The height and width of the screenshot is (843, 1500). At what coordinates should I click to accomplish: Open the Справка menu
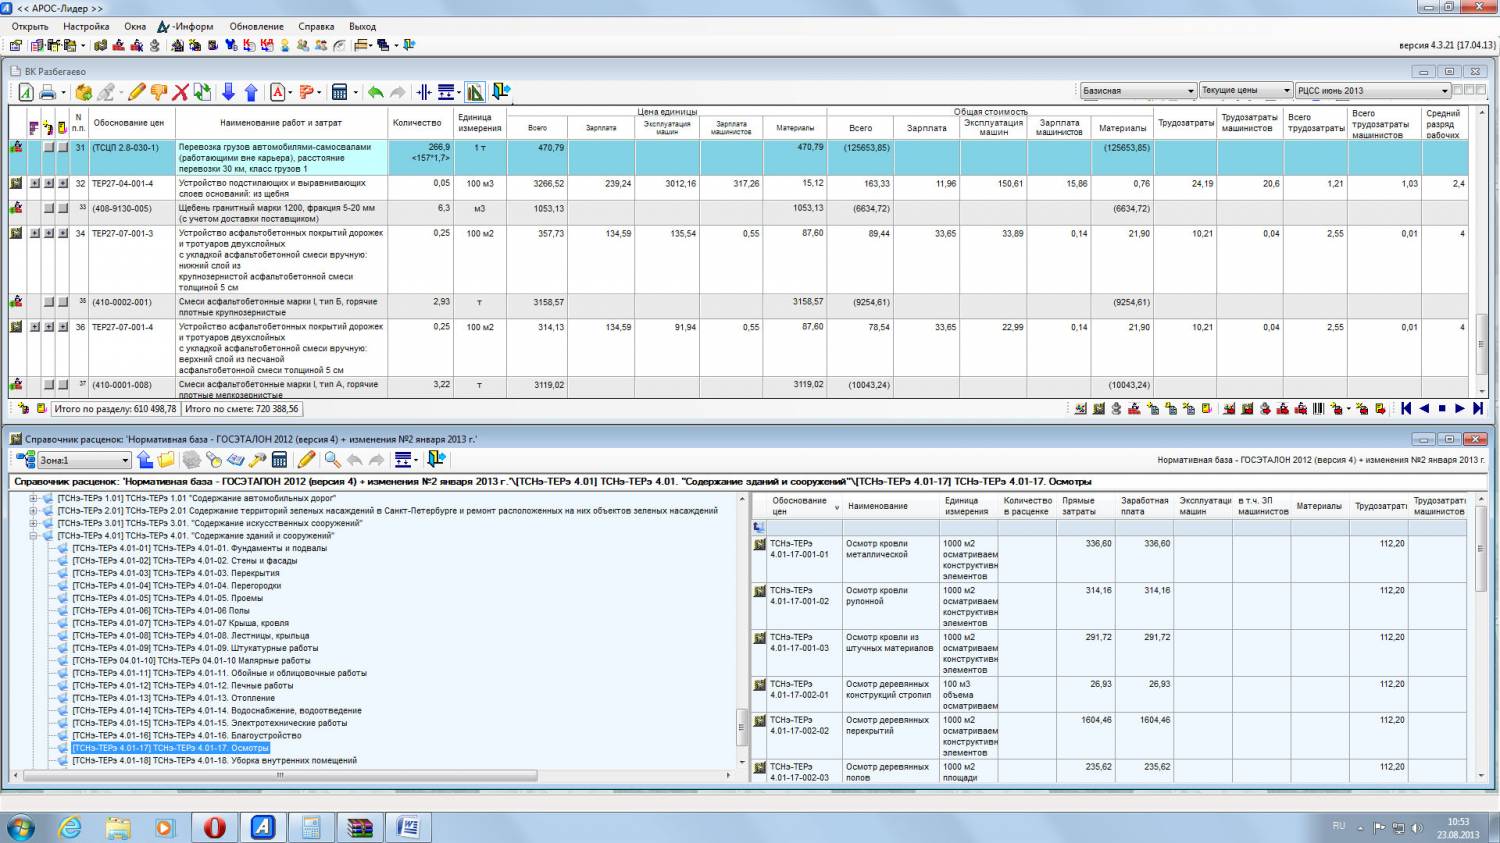(316, 27)
